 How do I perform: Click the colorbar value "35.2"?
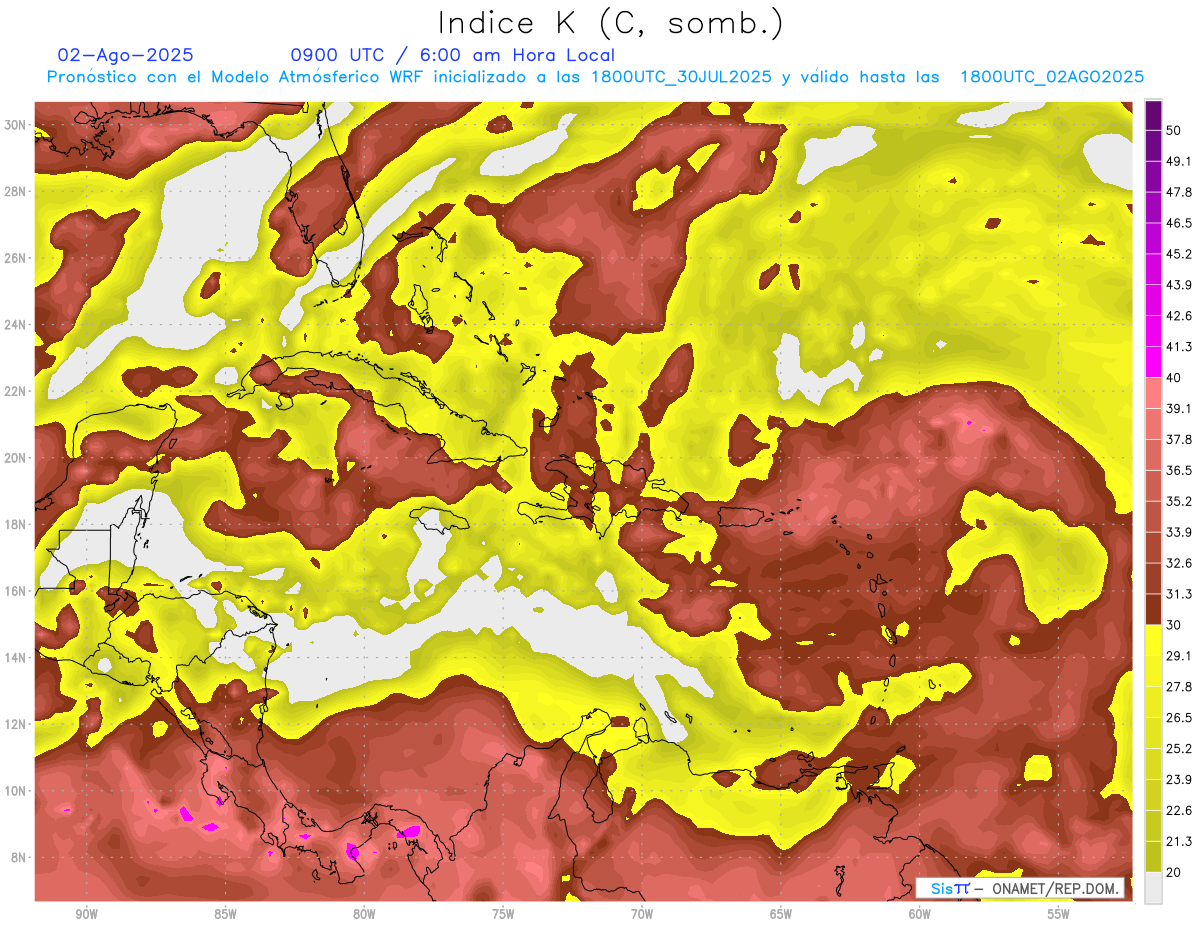(x=1179, y=501)
